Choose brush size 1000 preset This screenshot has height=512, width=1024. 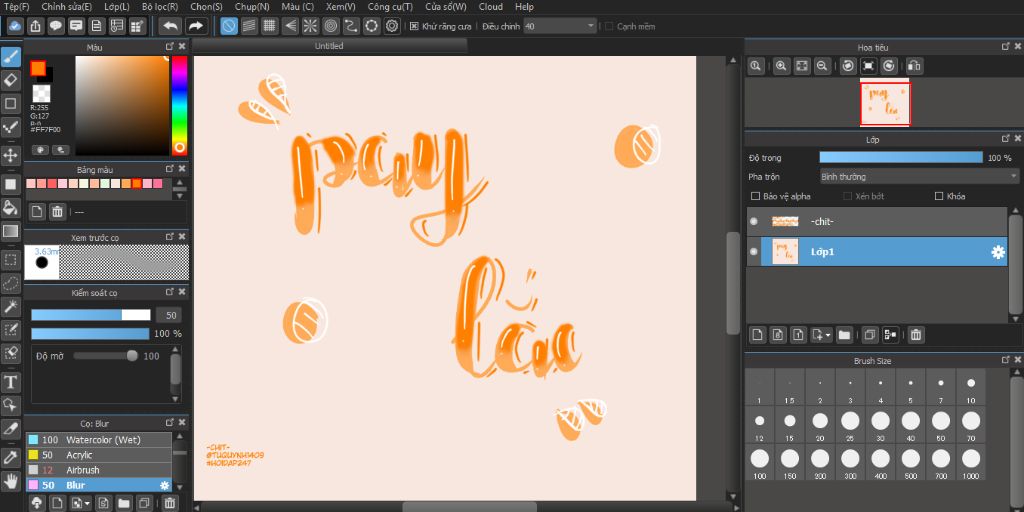click(971, 463)
